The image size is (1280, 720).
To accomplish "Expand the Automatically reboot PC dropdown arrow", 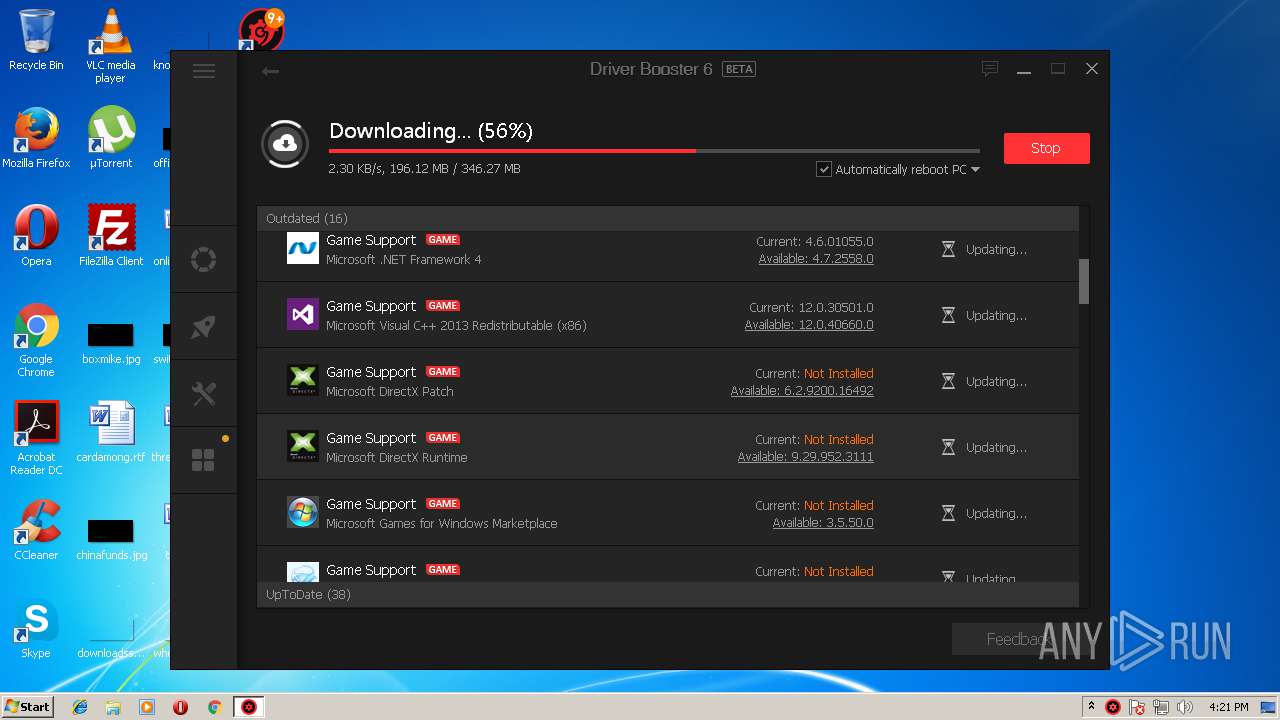I will coord(975,170).
